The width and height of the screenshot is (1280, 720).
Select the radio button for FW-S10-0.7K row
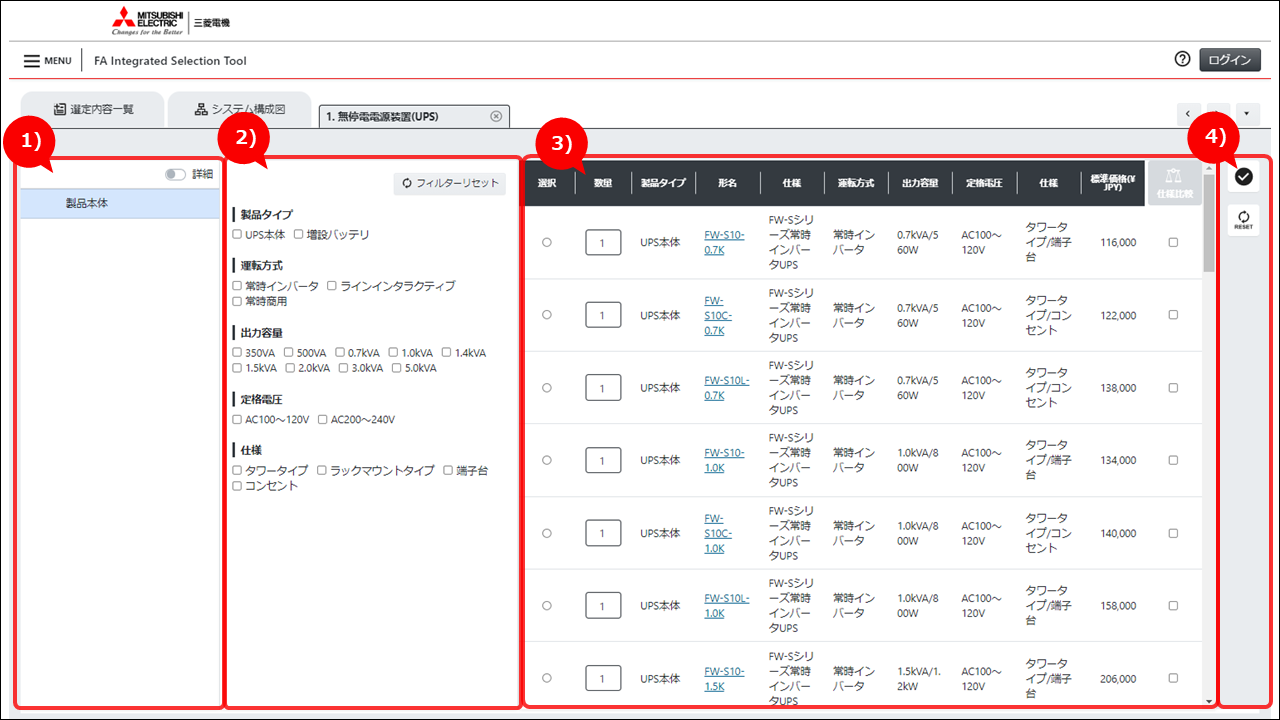pyautogui.click(x=546, y=243)
